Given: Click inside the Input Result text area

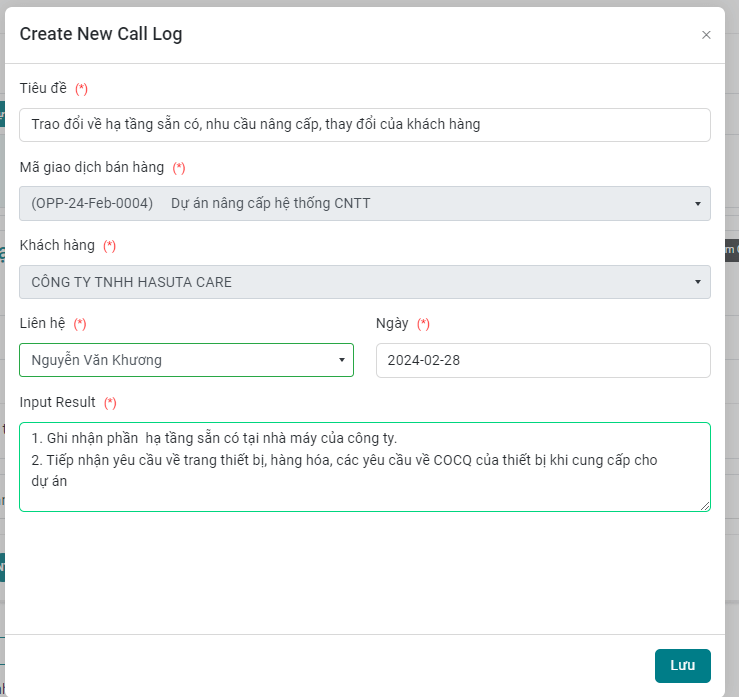Looking at the screenshot, I should coord(364,466).
